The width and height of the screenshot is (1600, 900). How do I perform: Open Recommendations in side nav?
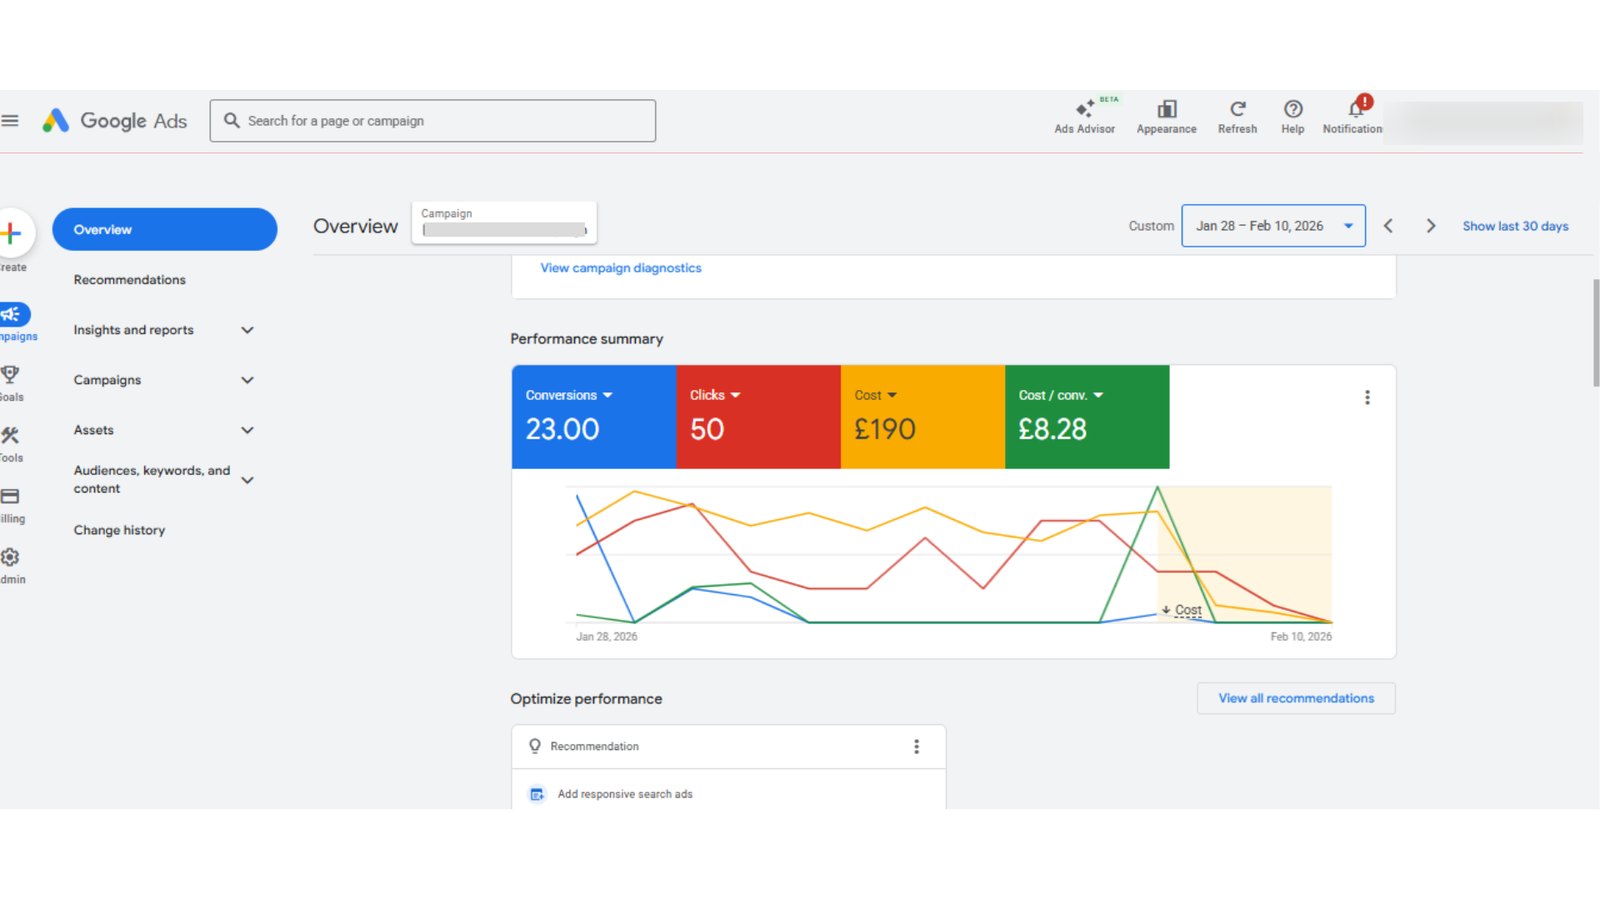pos(130,280)
